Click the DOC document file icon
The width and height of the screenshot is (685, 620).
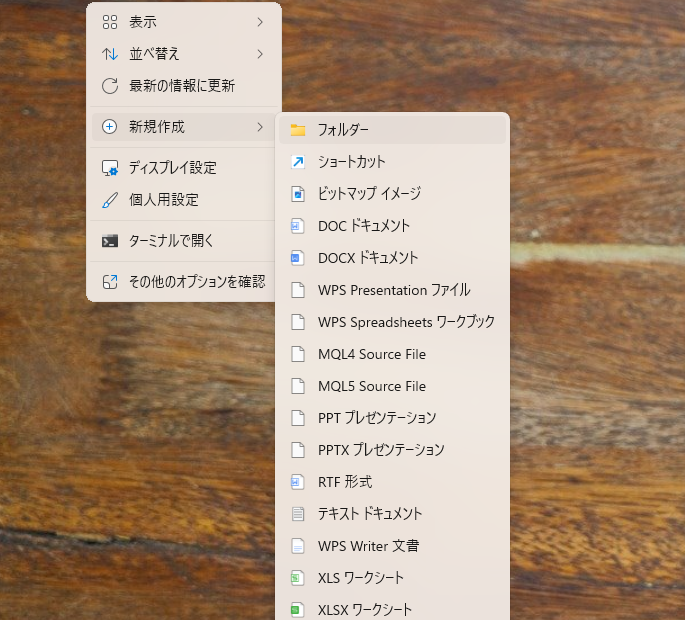click(x=298, y=226)
